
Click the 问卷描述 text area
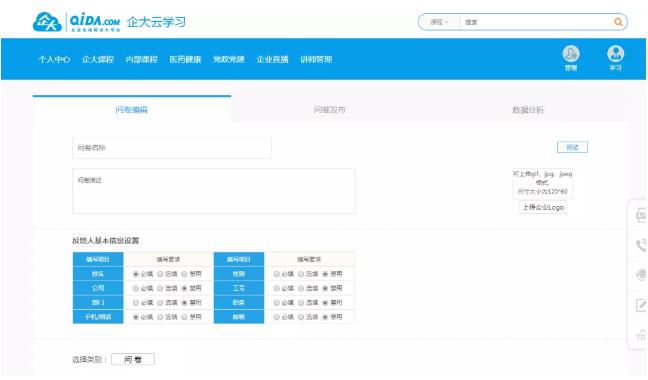214,191
